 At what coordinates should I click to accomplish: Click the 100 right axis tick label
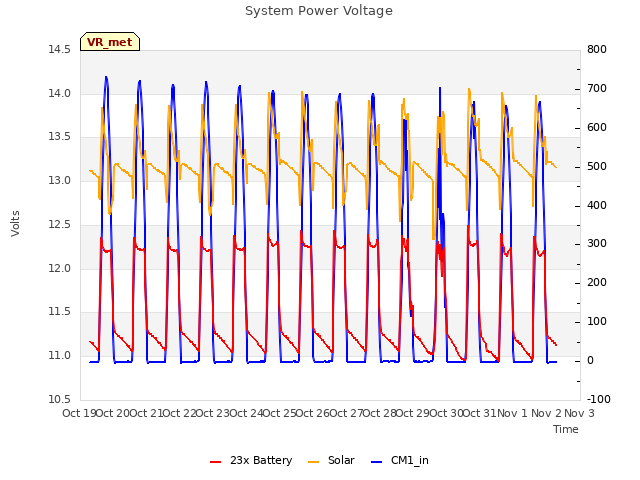[597, 322]
